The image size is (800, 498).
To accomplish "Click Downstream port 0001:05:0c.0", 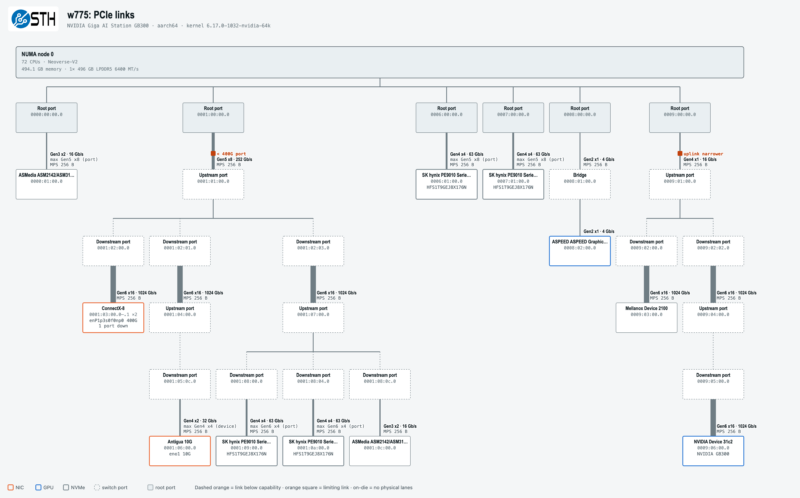I will pyautogui.click(x=180, y=384).
